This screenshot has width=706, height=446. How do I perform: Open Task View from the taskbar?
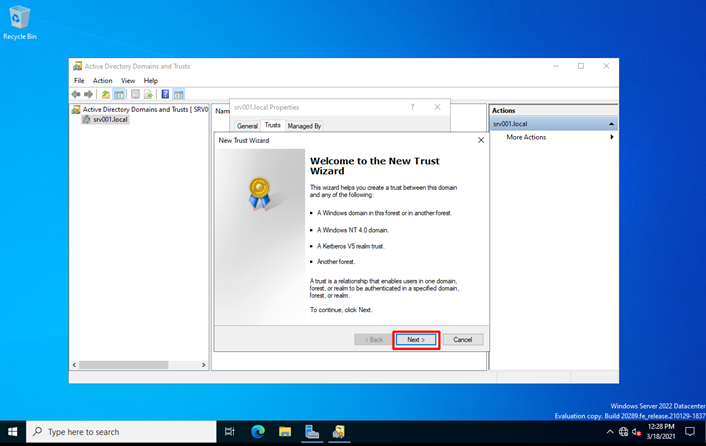[x=230, y=432]
